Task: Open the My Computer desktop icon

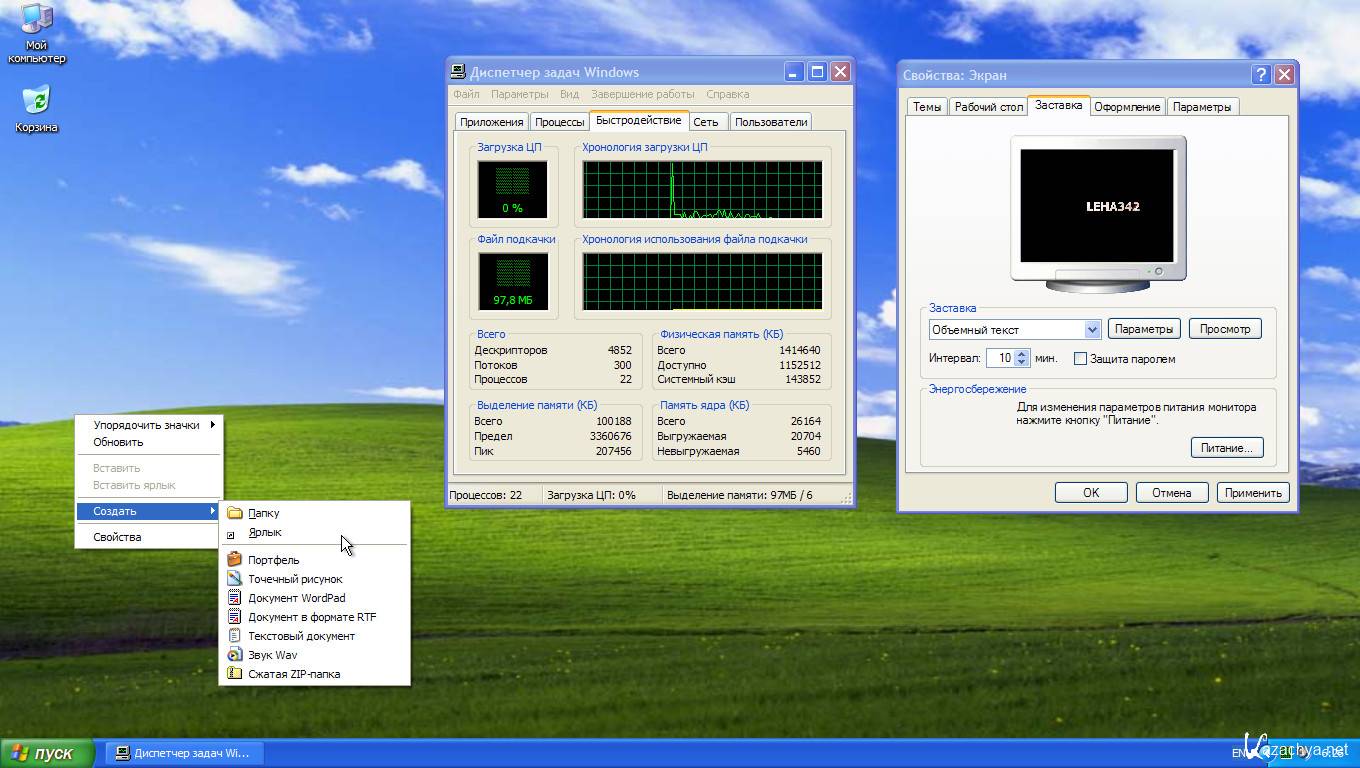Action: pos(36,22)
